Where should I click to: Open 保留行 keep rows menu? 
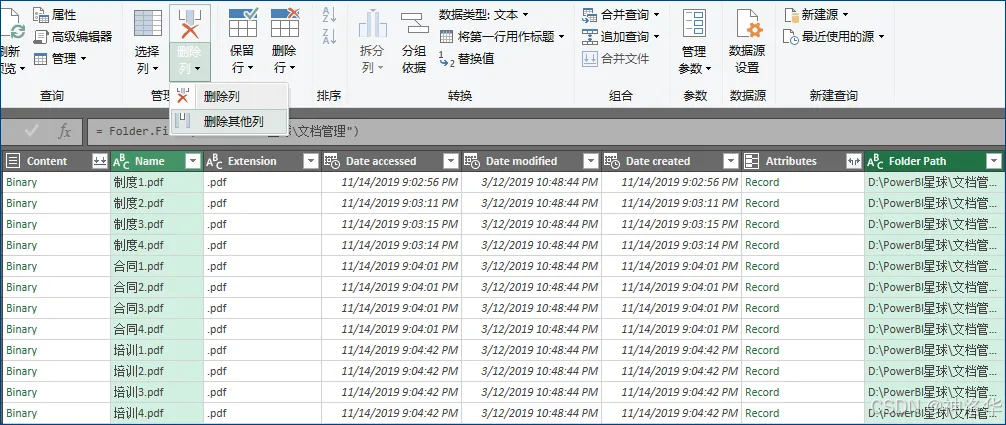click(243, 40)
